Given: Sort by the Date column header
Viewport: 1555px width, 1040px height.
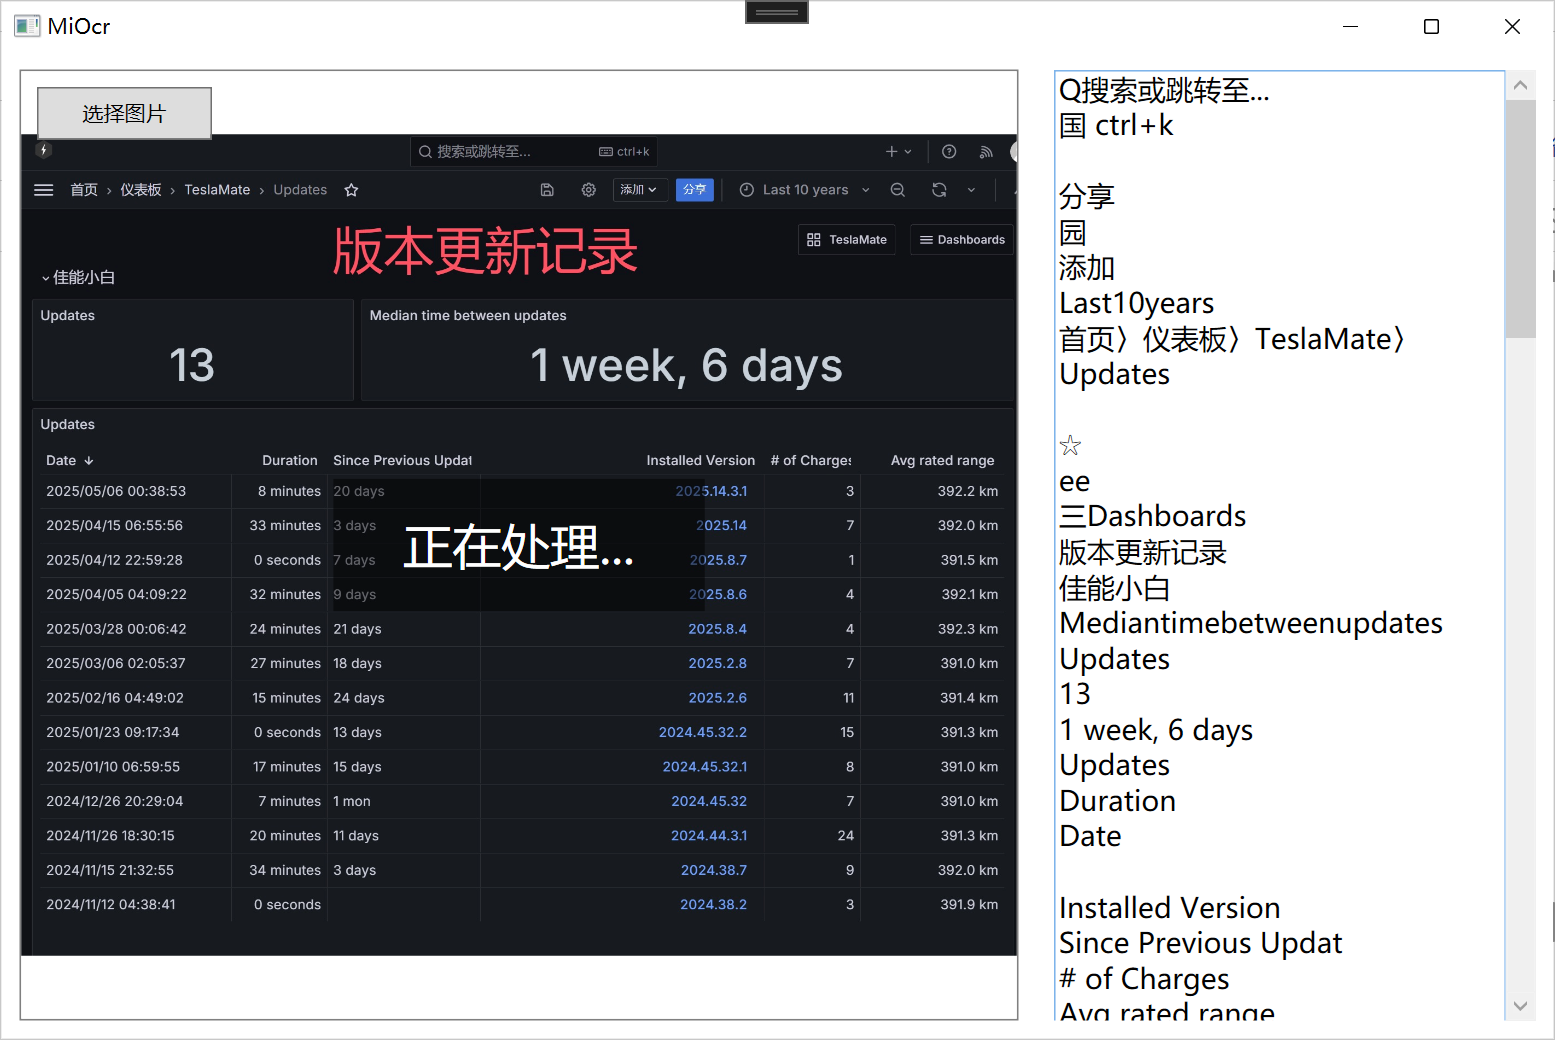Looking at the screenshot, I should point(69,461).
